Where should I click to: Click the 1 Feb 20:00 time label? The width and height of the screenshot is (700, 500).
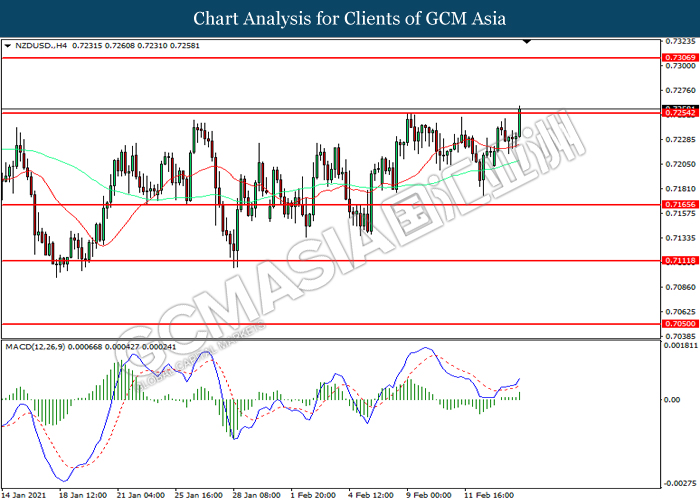313,495
